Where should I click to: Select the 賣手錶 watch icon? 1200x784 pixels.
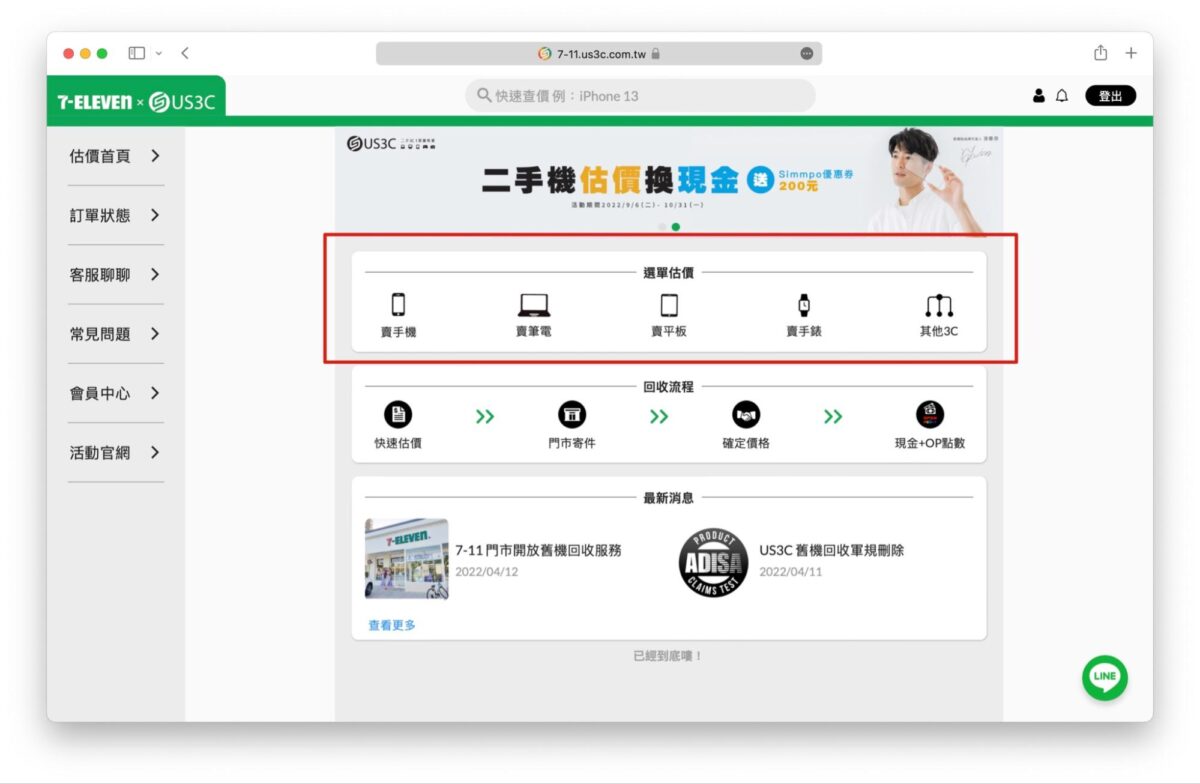click(x=803, y=305)
